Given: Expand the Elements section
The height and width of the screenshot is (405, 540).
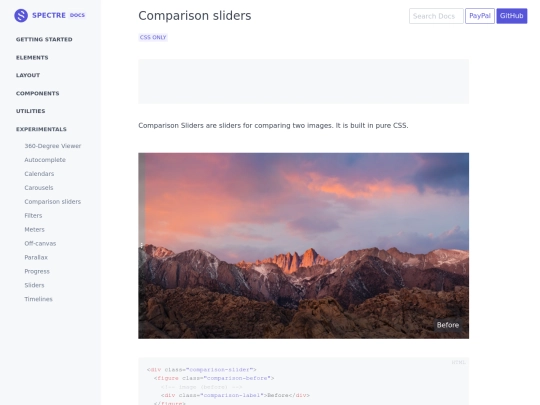Looking at the screenshot, I should pyautogui.click(x=32, y=58).
